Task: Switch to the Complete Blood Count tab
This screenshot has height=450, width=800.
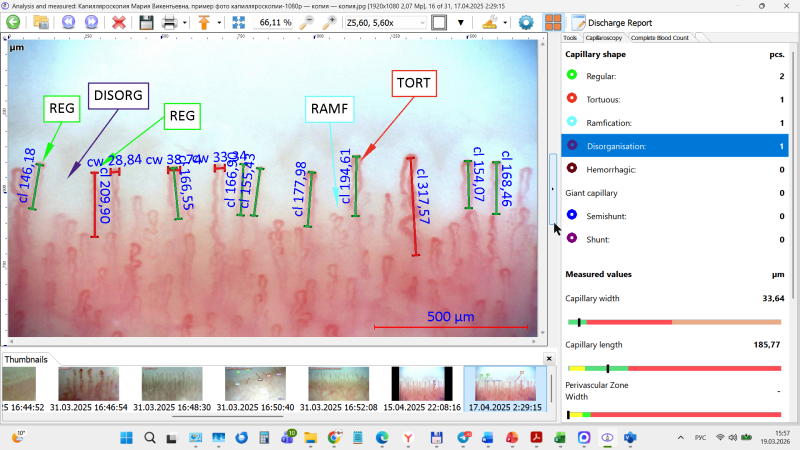Action: point(660,38)
